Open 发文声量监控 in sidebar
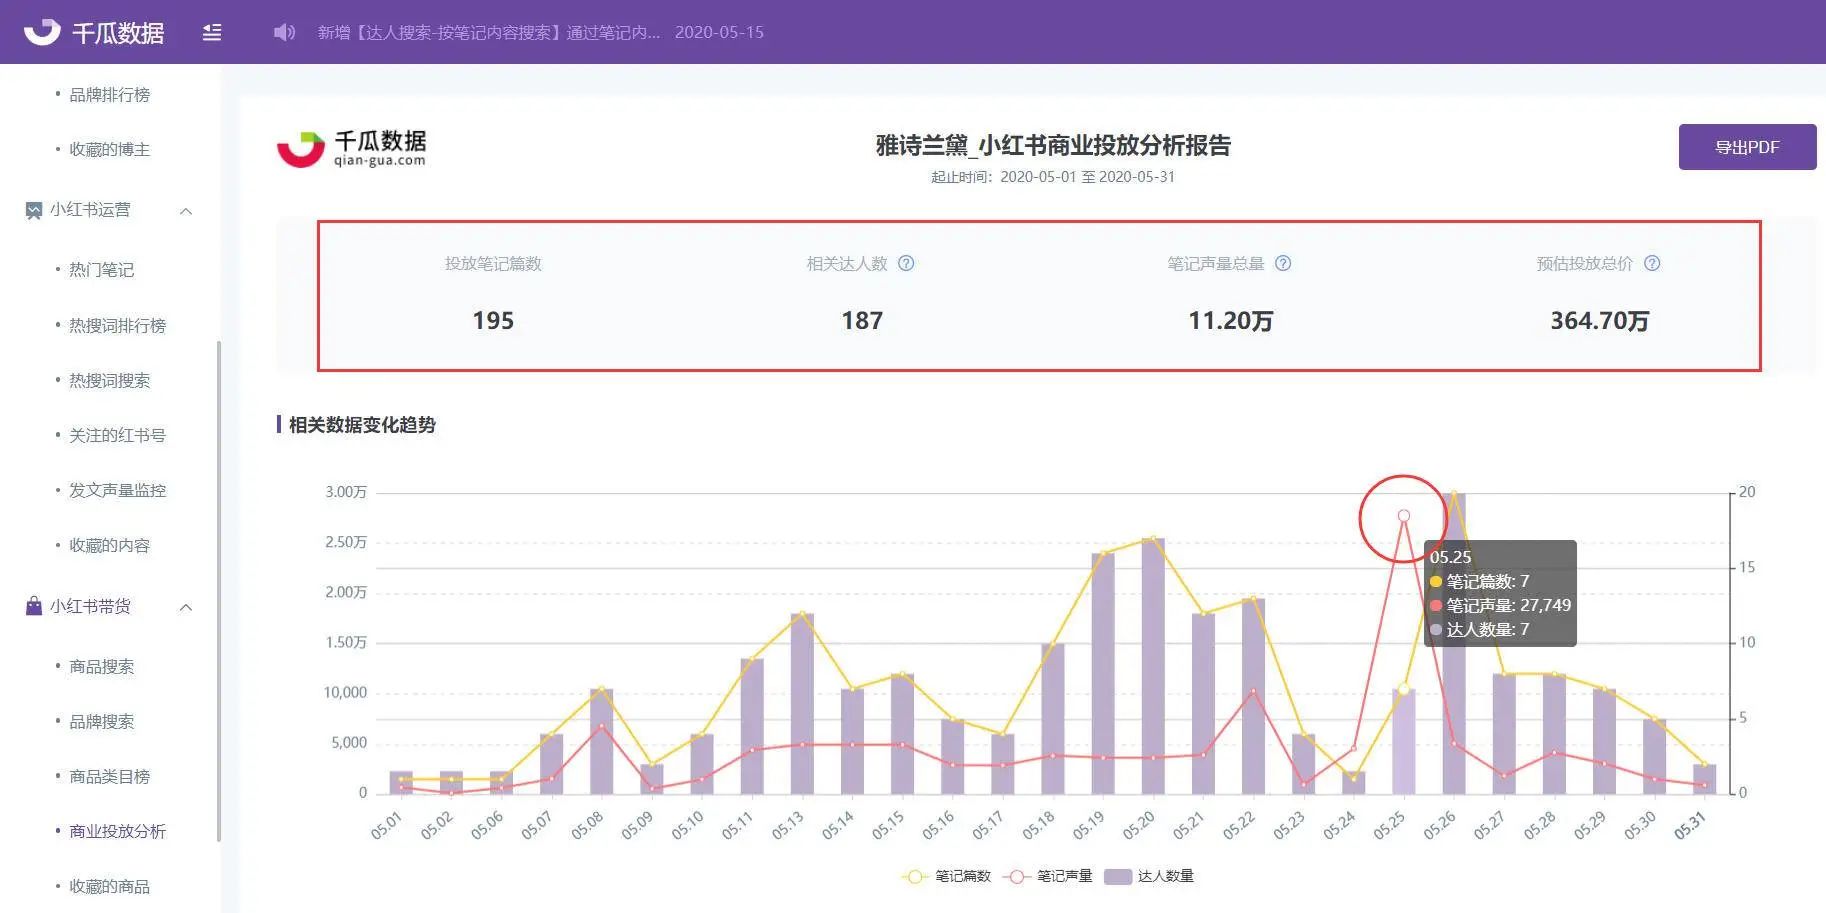 [117, 490]
